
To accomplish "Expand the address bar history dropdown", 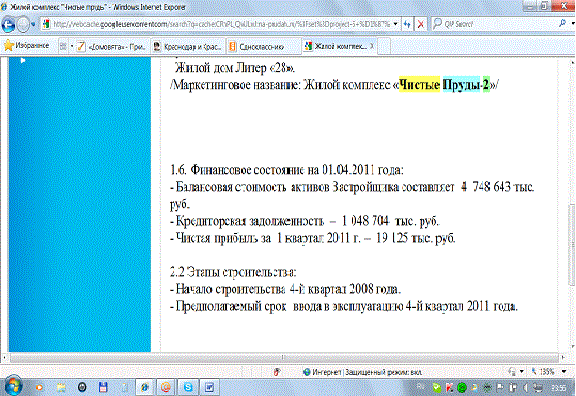I will [x=395, y=24].
